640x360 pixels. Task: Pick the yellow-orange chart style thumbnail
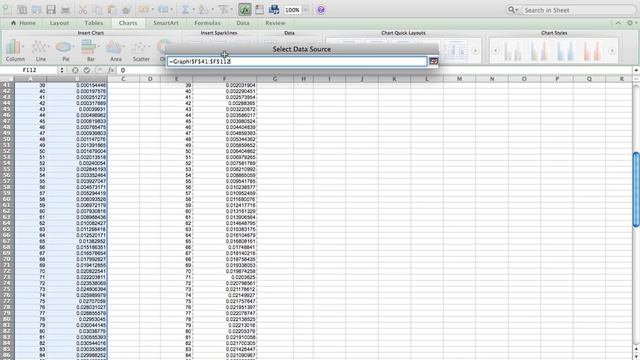click(x=540, y=51)
